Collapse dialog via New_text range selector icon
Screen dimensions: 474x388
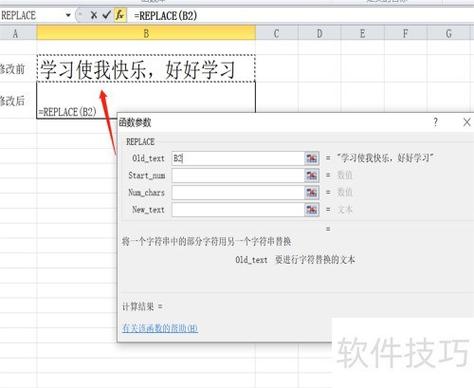[x=312, y=210]
